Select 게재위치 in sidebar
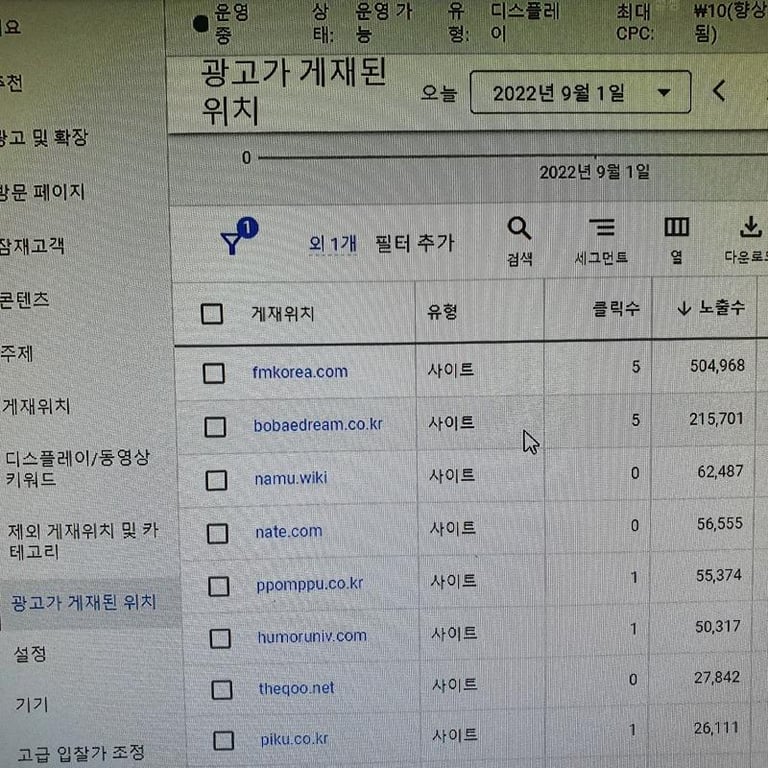 (36, 407)
